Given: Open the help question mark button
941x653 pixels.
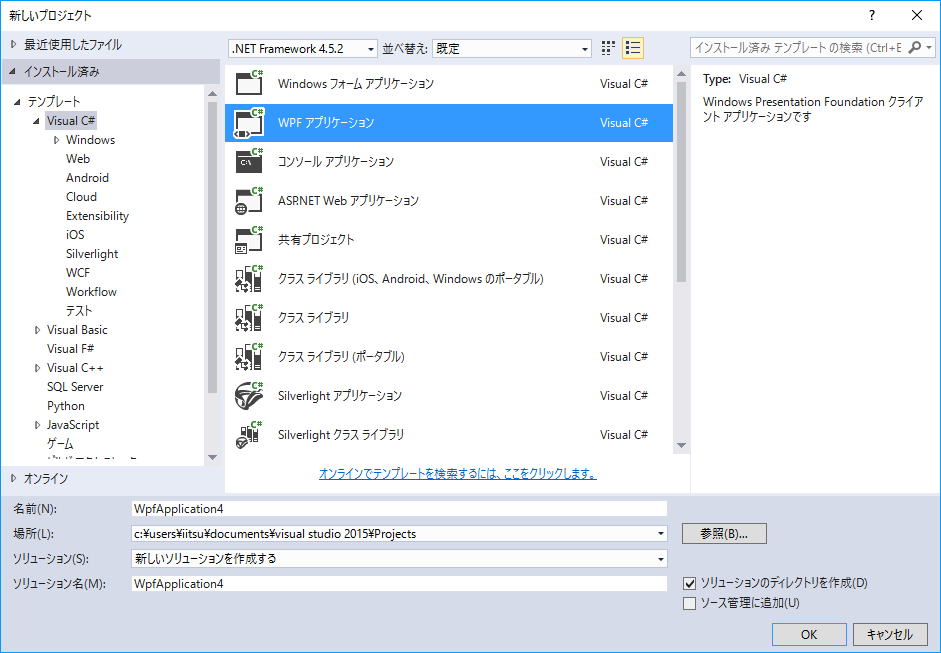Looking at the screenshot, I should pos(872,15).
